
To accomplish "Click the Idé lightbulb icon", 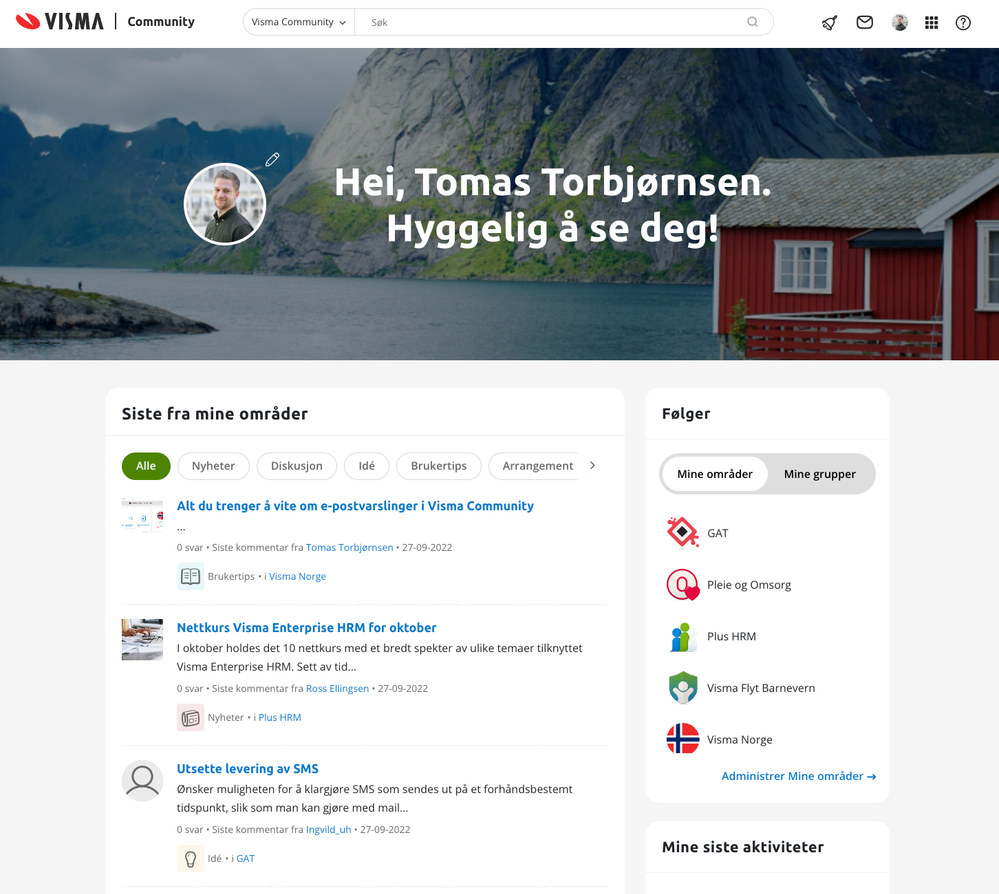I will (190, 858).
